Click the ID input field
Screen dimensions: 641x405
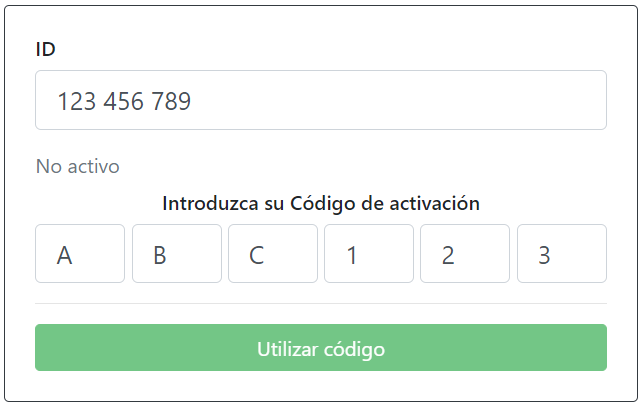[320, 100]
